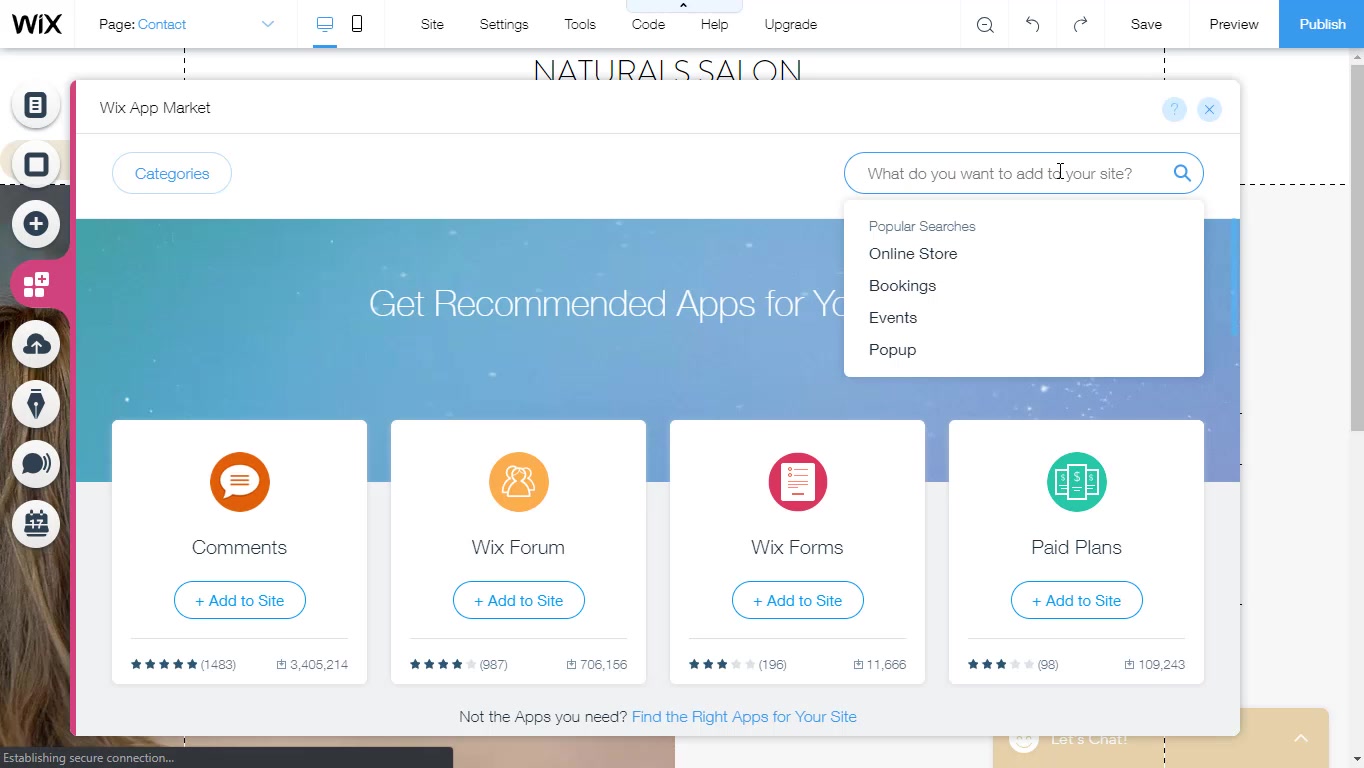Open the Media upload cloud icon
Image resolution: width=1364 pixels, height=768 pixels.
coord(36,345)
